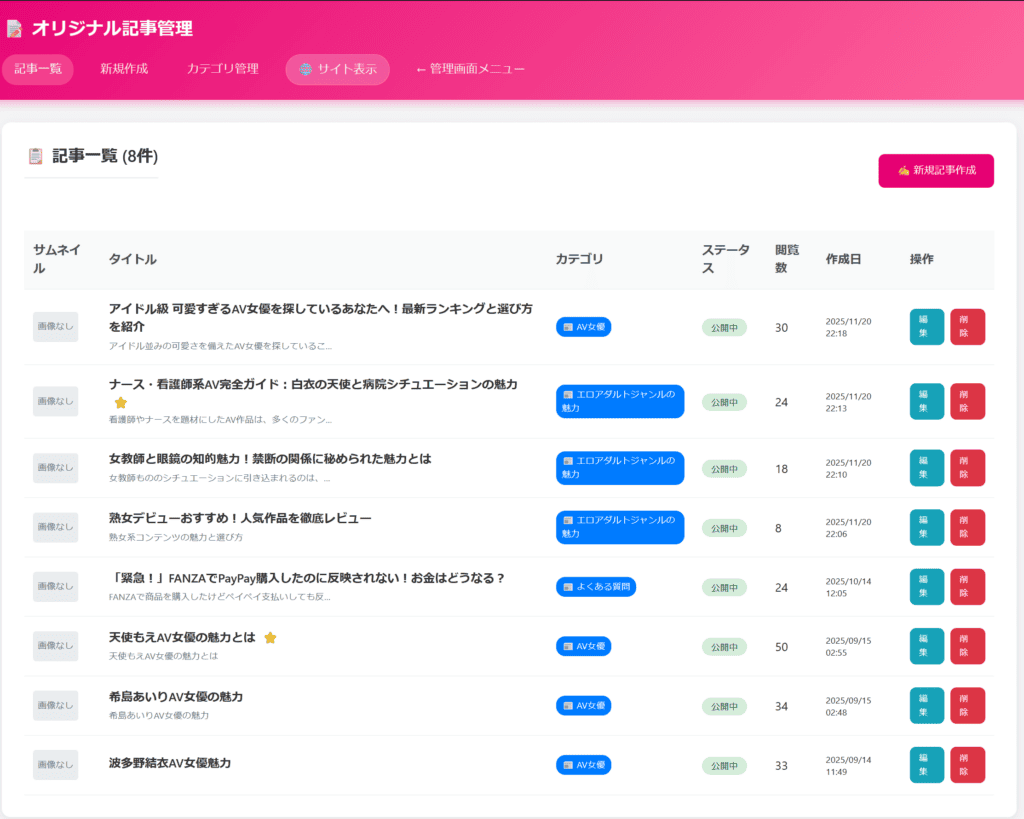The image size is (1024, 819).
Task: Click the clipboard icon next to 記事一覧 heading
Action: 36,156
